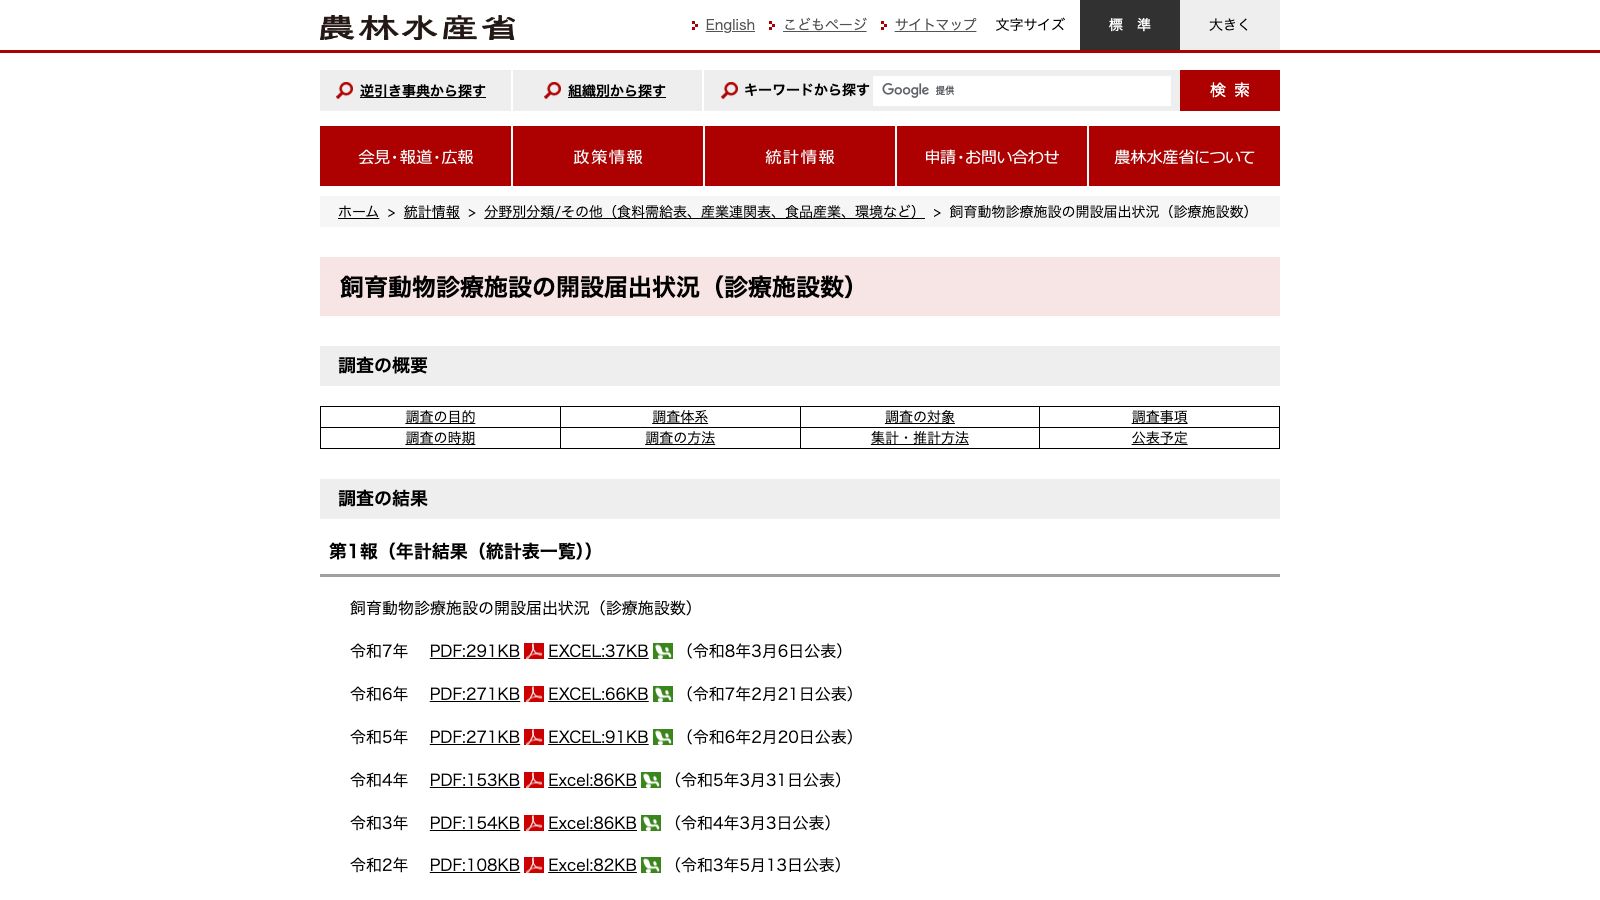Open the こどもページ link
The height and width of the screenshot is (900, 1600).
tap(825, 25)
